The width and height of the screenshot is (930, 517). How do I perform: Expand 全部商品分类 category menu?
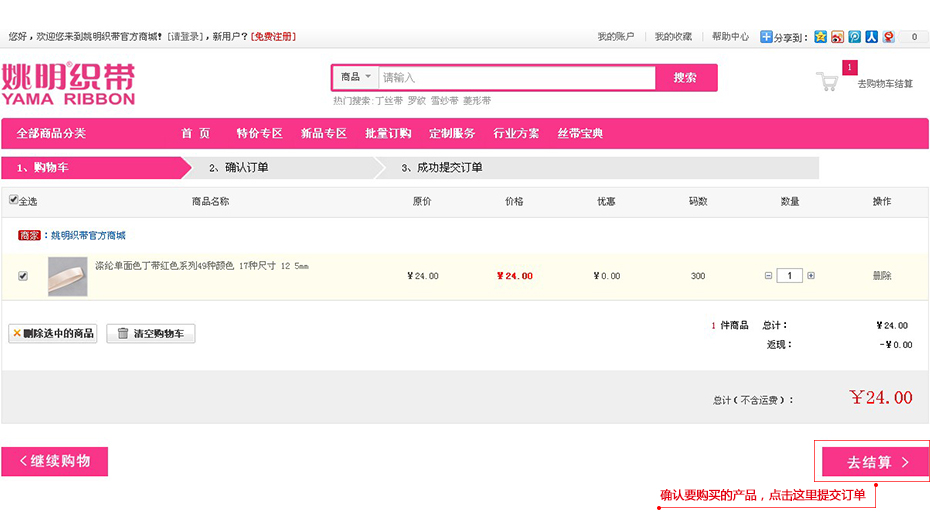[51, 133]
